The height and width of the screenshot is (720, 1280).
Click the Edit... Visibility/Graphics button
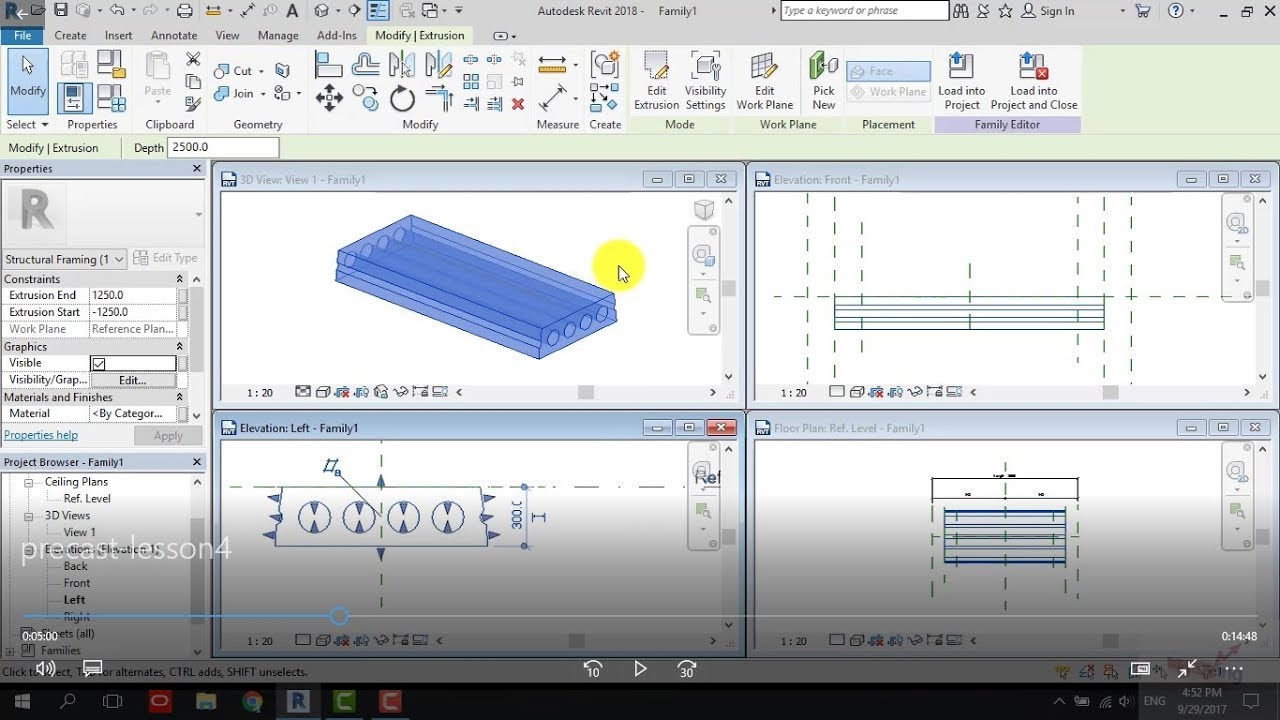[132, 380]
